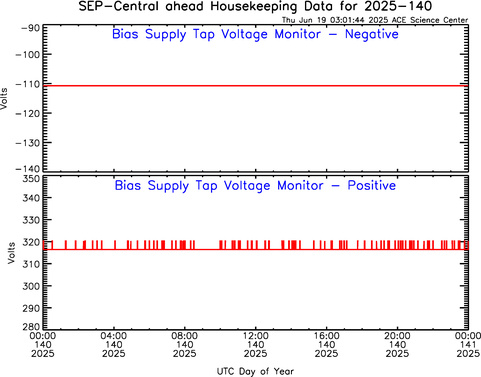
Task: Click the -110 tick label on the upper axis
Action: click(x=27, y=84)
